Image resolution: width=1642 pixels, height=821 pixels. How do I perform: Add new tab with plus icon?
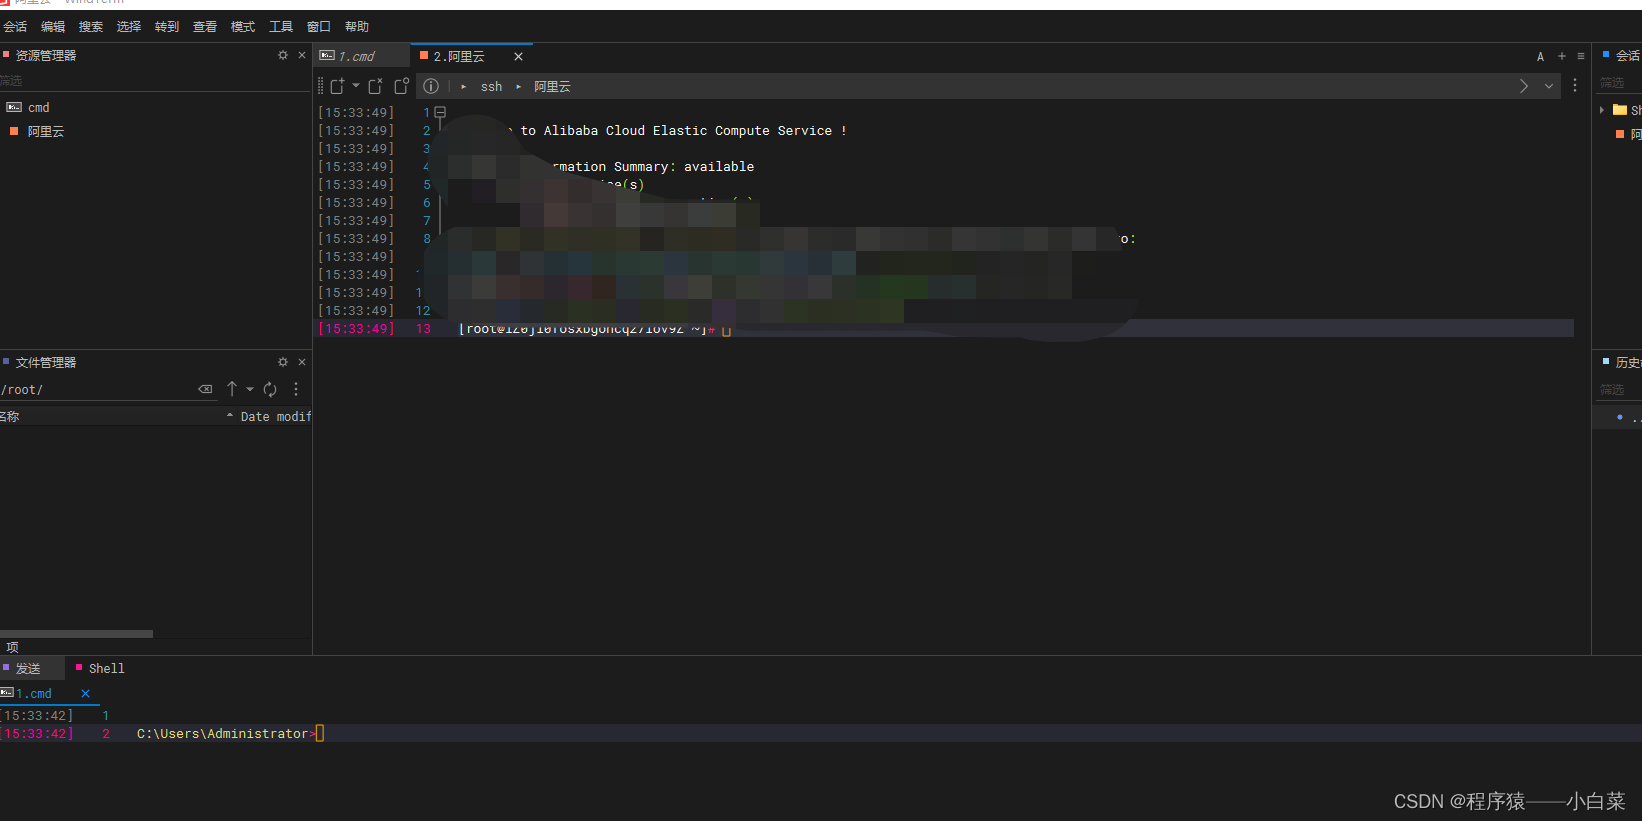(x=1562, y=56)
